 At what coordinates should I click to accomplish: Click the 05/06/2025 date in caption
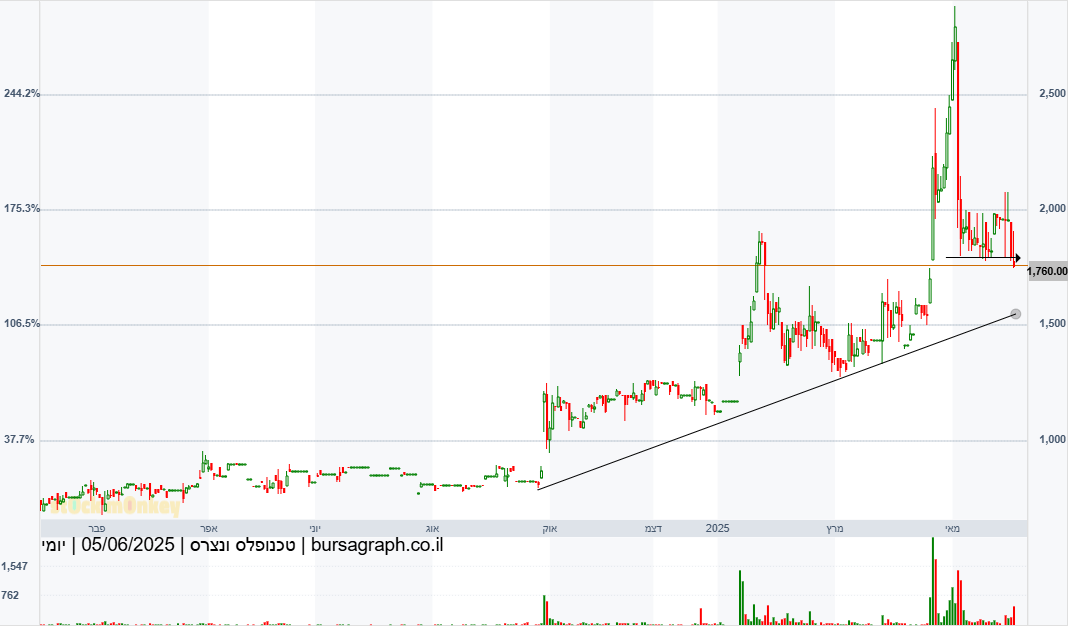[128, 545]
